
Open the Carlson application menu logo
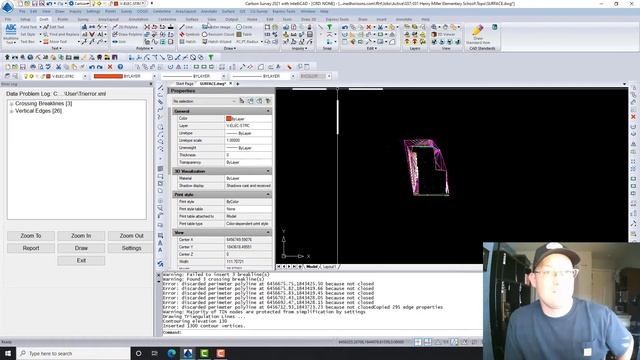[7, 6]
